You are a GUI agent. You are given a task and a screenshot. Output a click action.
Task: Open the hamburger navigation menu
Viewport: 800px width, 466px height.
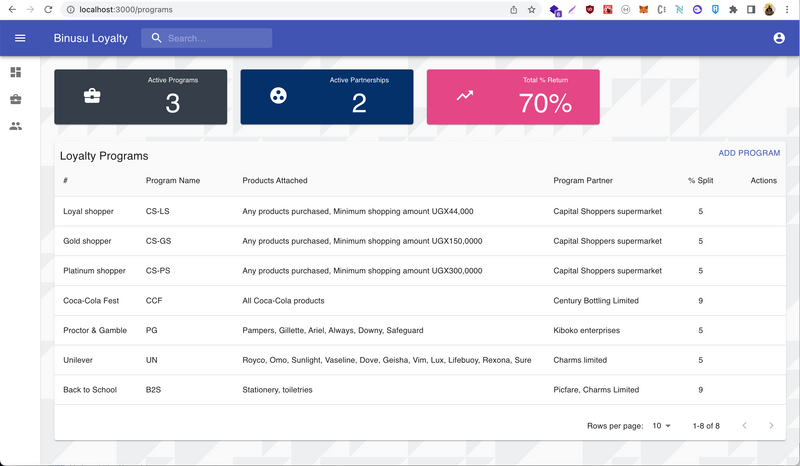pos(20,38)
